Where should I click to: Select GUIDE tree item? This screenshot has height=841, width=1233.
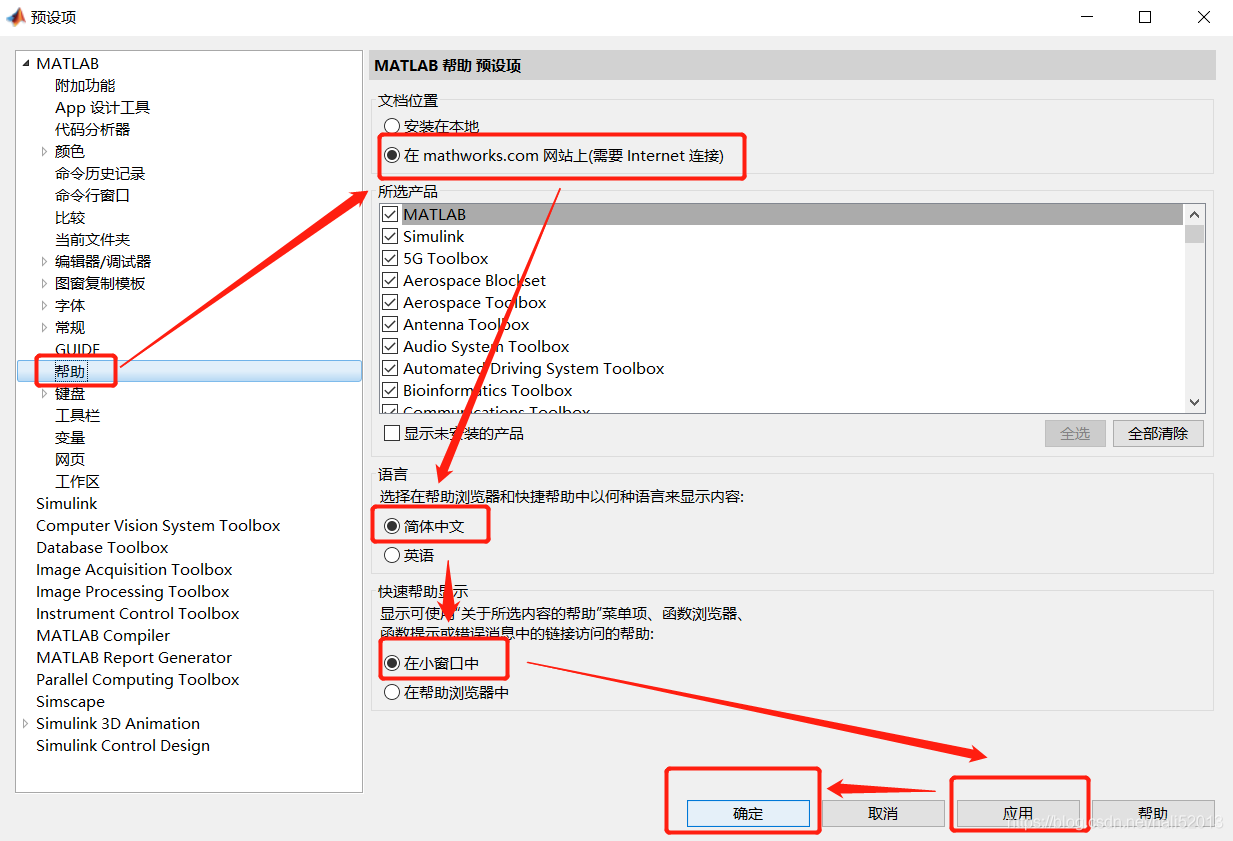pos(77,350)
